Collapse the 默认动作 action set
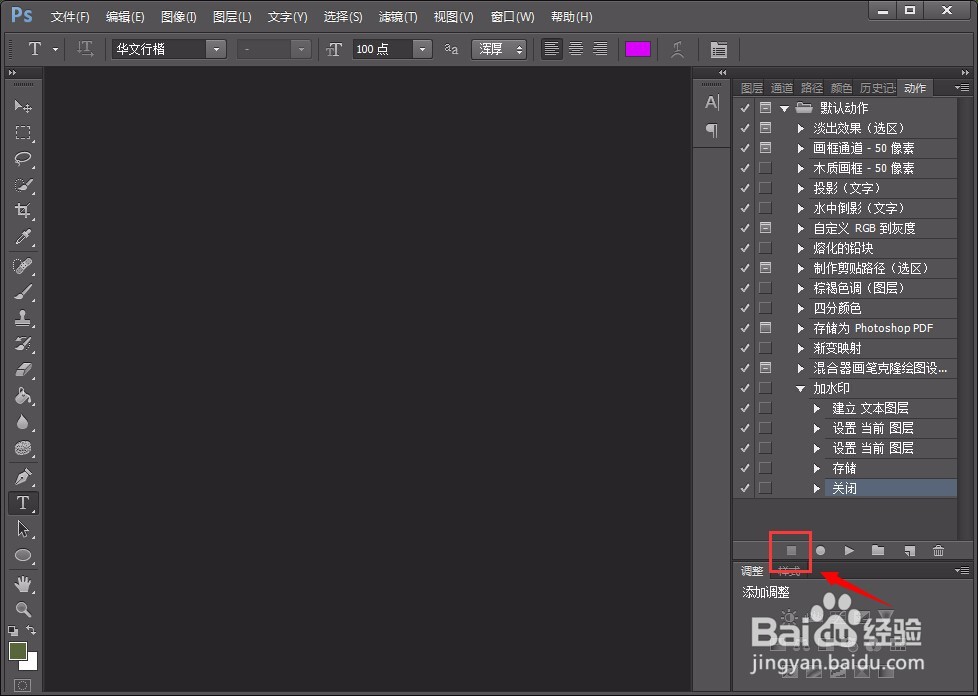Viewport: 978px width, 696px height. coord(785,108)
